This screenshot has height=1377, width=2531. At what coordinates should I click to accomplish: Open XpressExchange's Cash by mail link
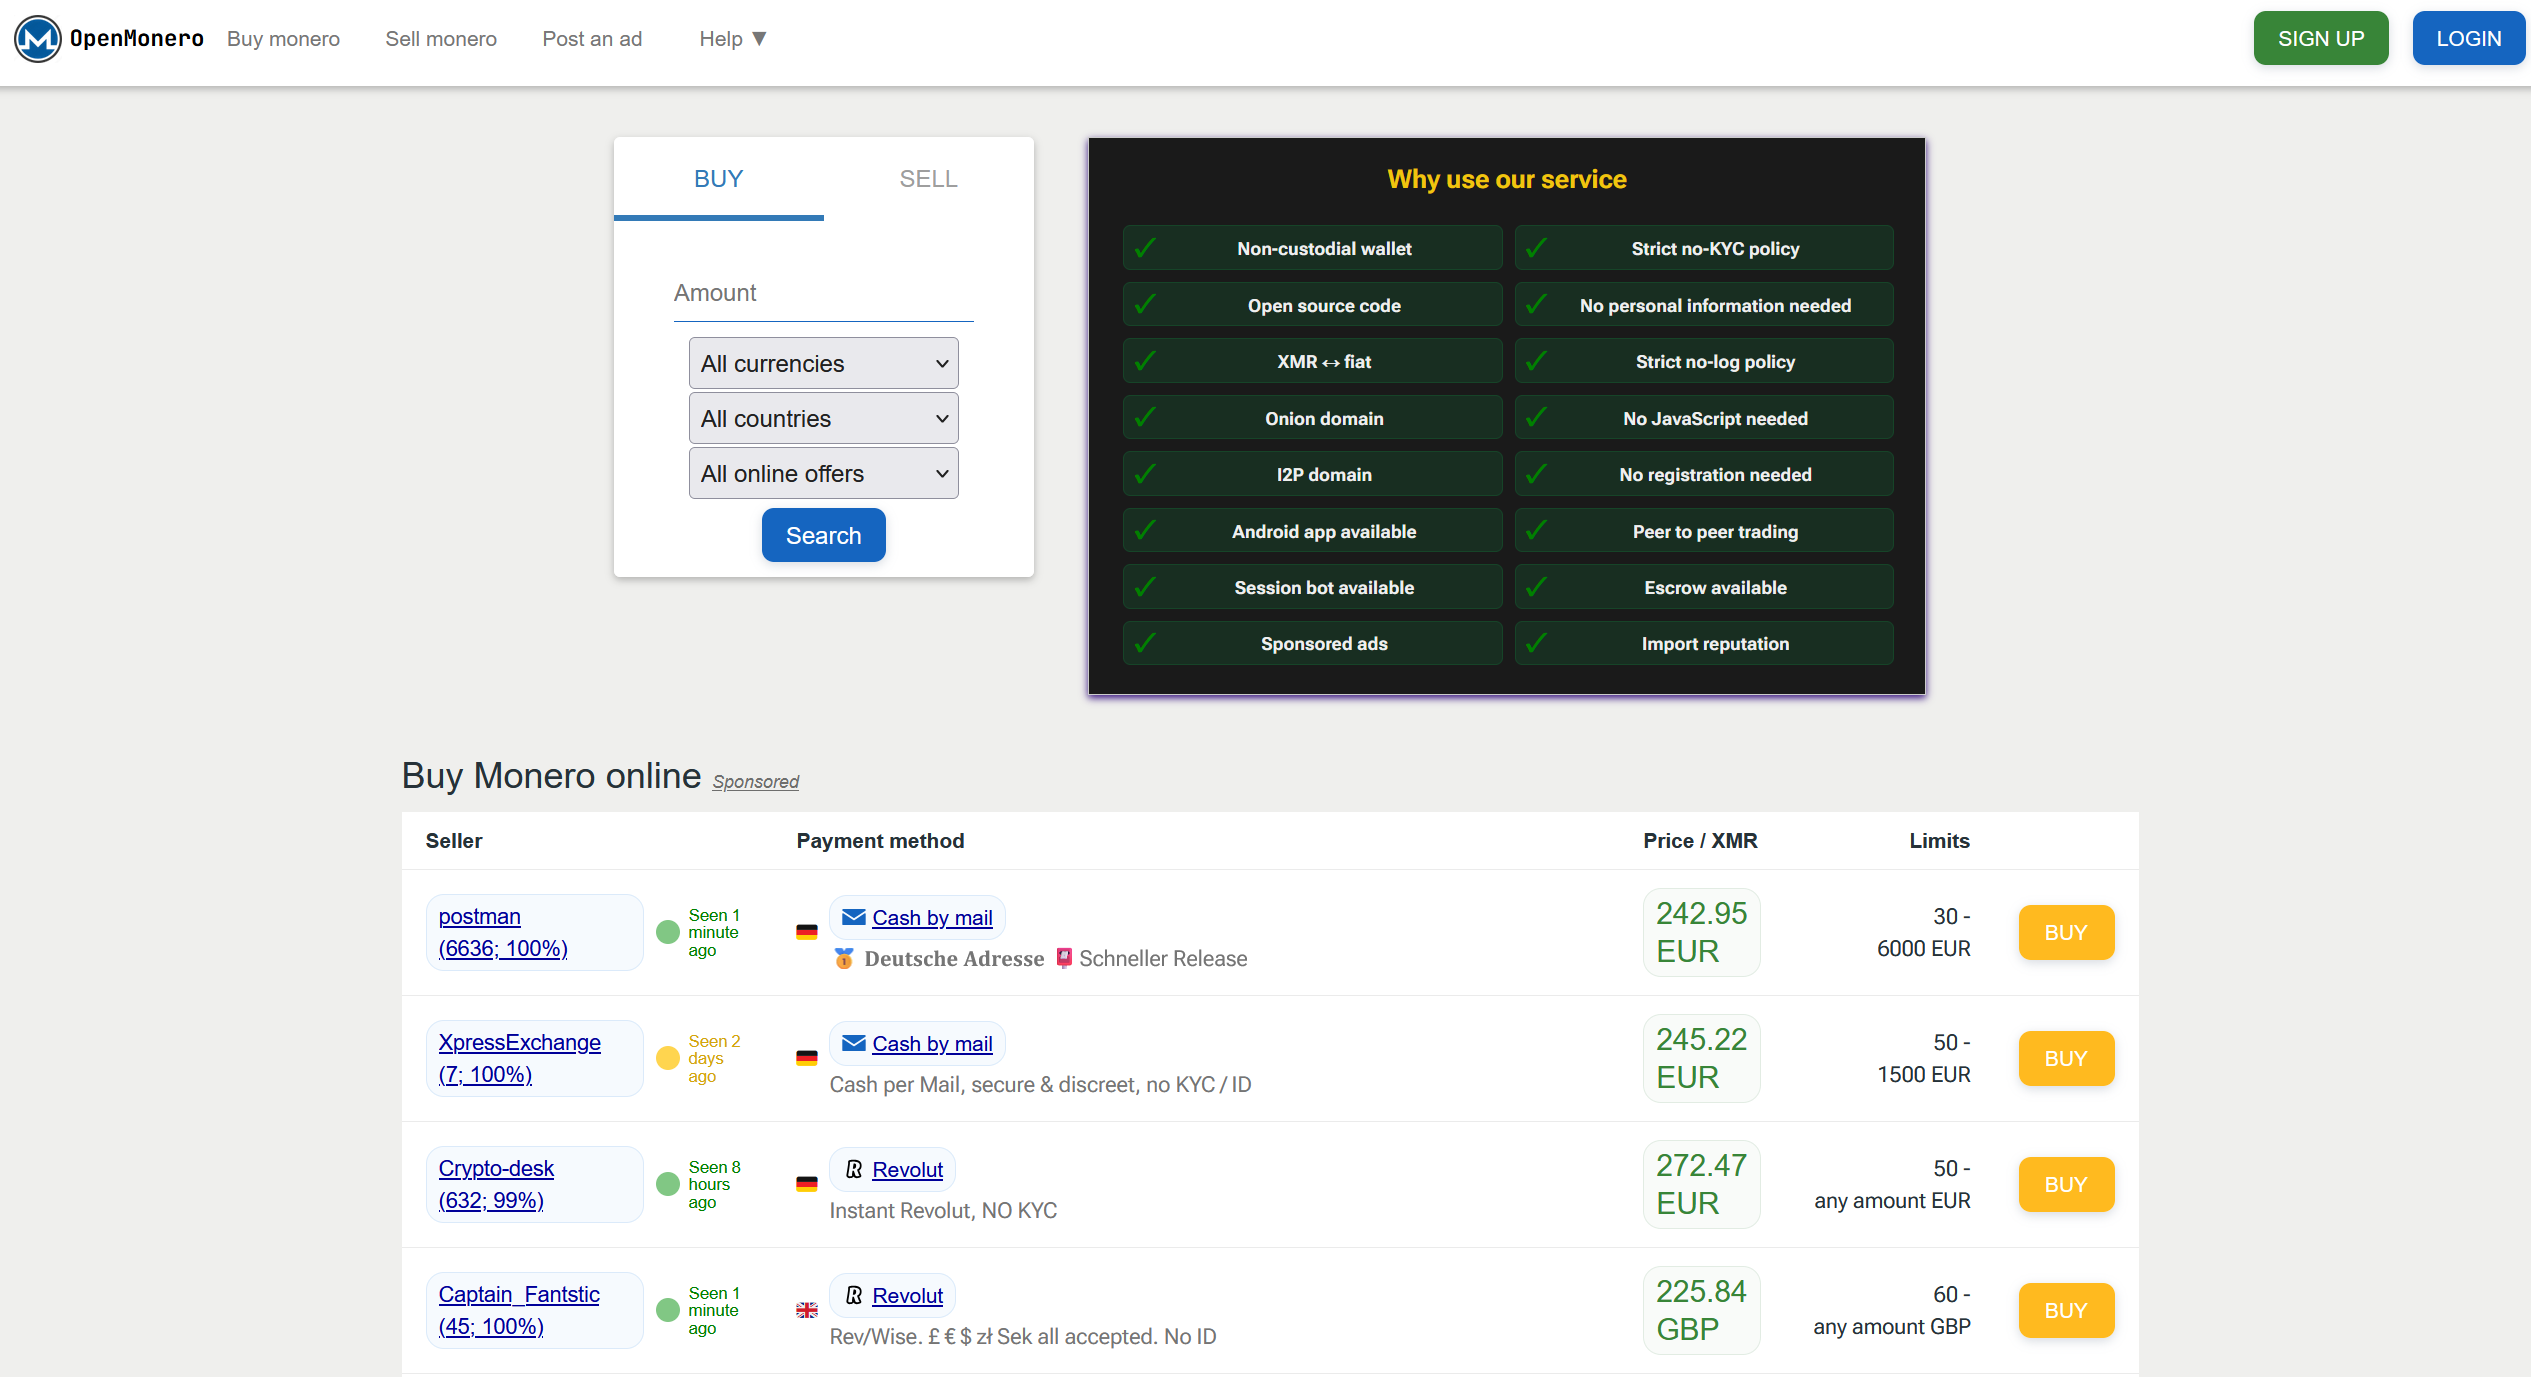pos(932,1043)
